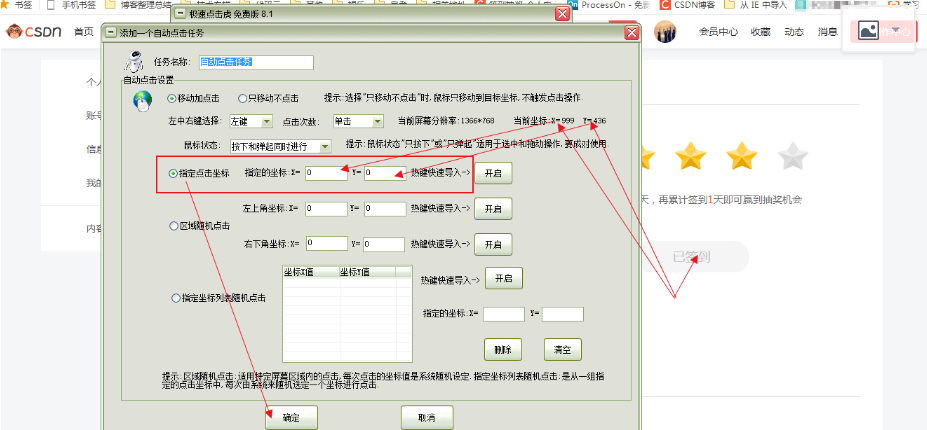
Task: Open the 鼠标状态 dropdown
Action: click(280, 146)
